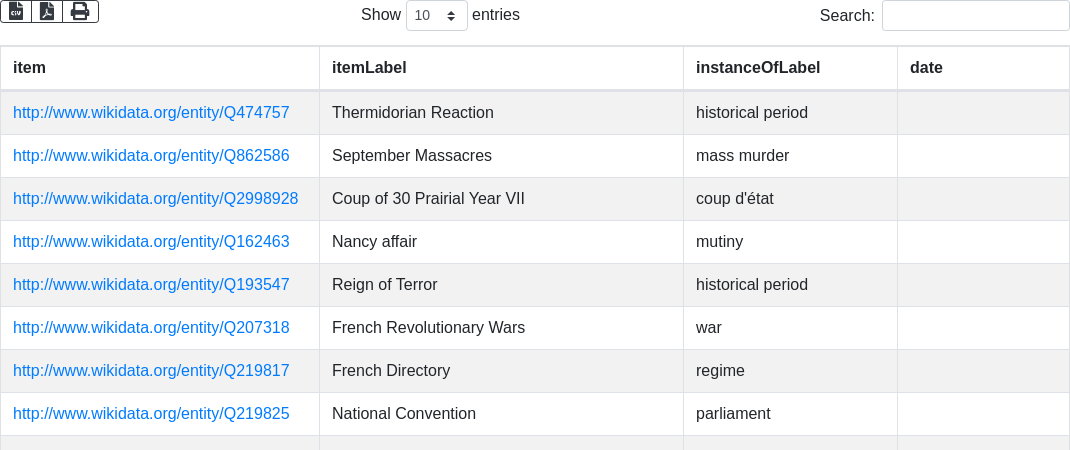Screen dimensions: 1070x450
Task: Open the Show entries count dropdown
Action: coord(437,15)
